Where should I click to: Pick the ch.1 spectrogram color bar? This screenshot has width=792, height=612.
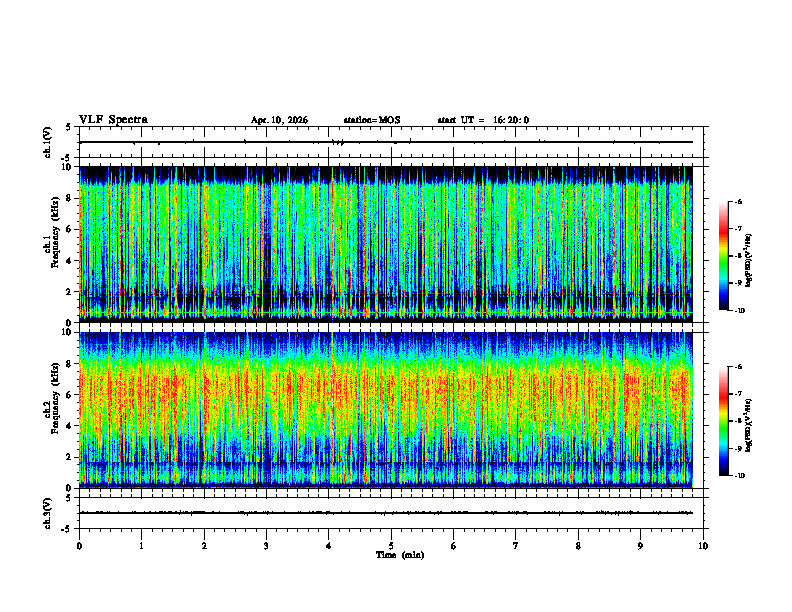pos(723,256)
